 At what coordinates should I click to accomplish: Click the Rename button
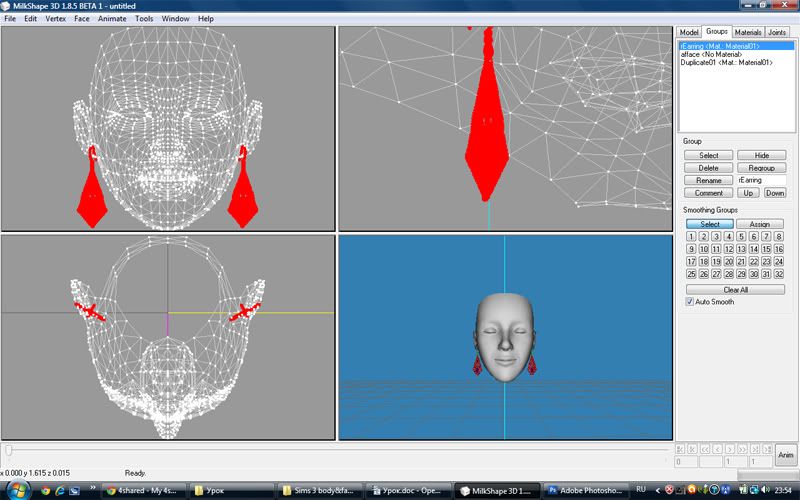(x=709, y=180)
